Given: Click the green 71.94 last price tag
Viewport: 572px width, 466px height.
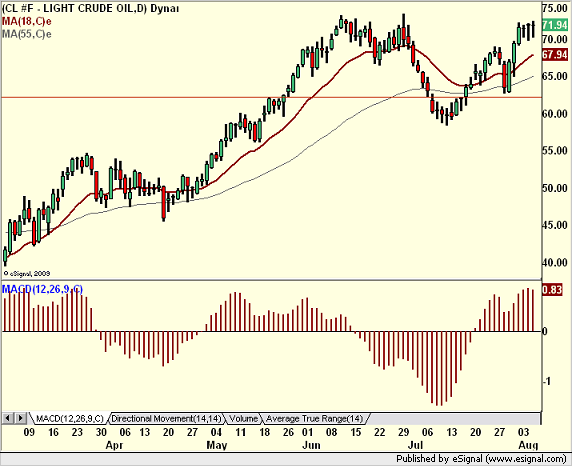Looking at the screenshot, I should click(x=555, y=25).
